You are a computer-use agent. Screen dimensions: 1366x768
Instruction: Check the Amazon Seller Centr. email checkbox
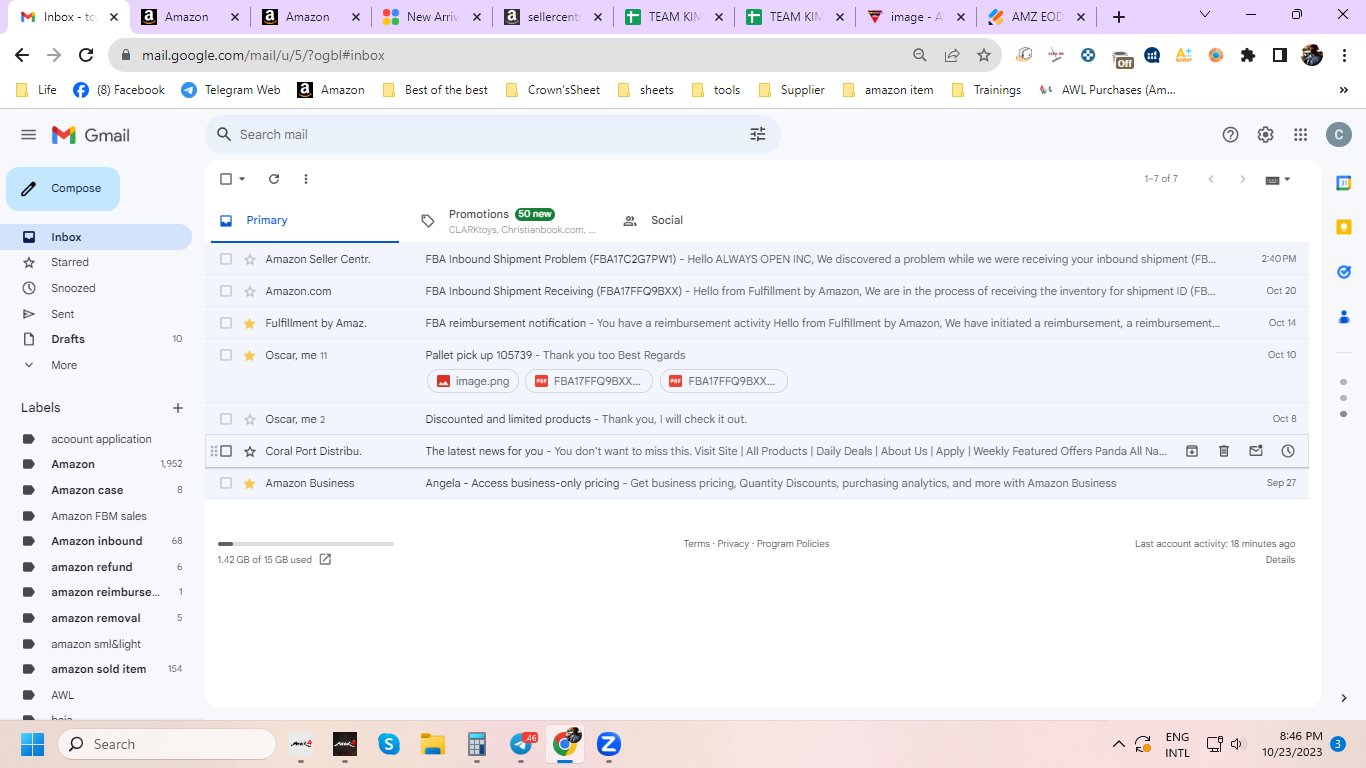click(226, 259)
